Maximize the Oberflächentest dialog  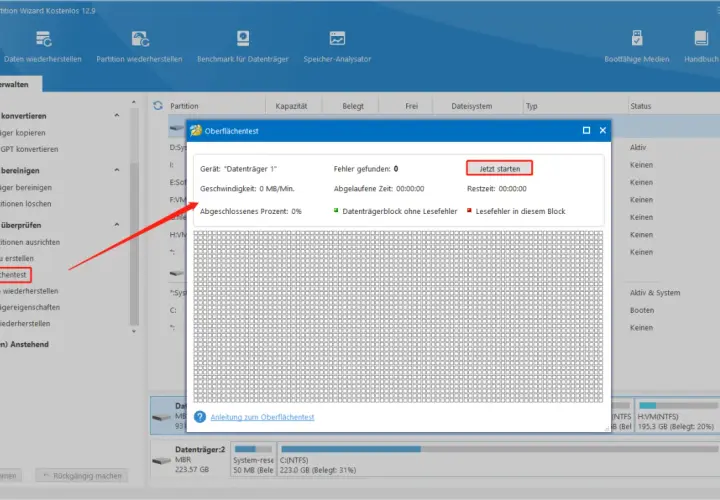coord(586,130)
